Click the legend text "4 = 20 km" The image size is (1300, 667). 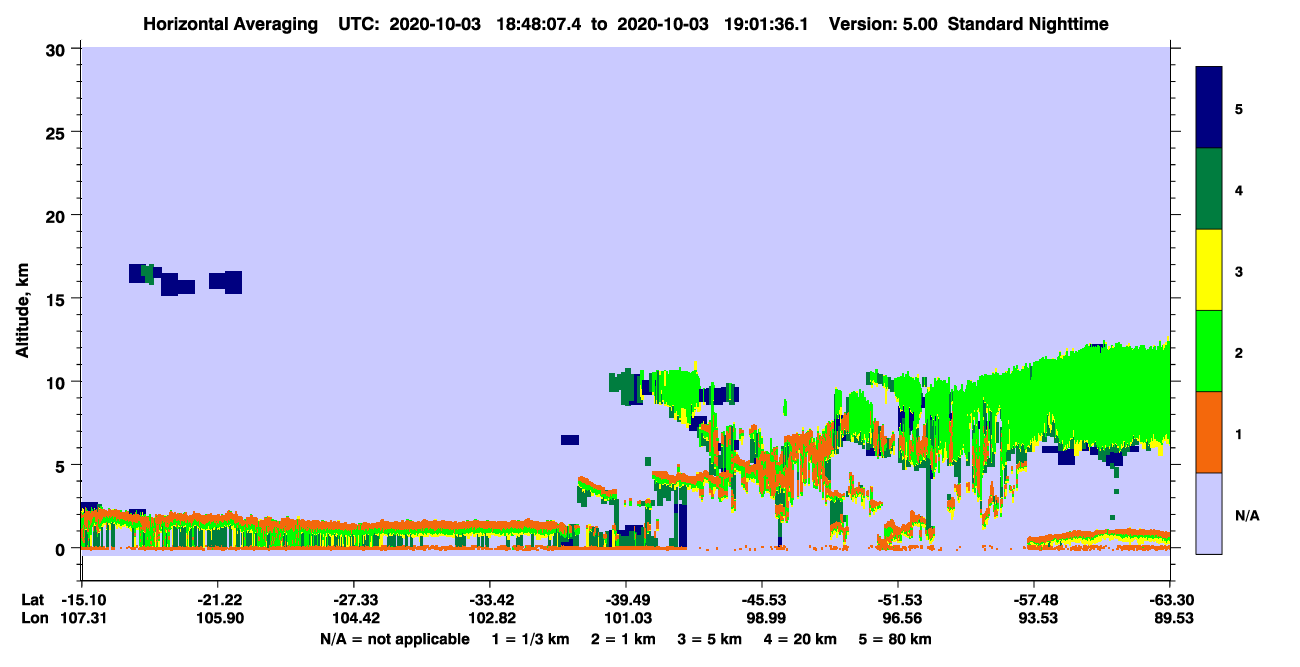[x=799, y=639]
